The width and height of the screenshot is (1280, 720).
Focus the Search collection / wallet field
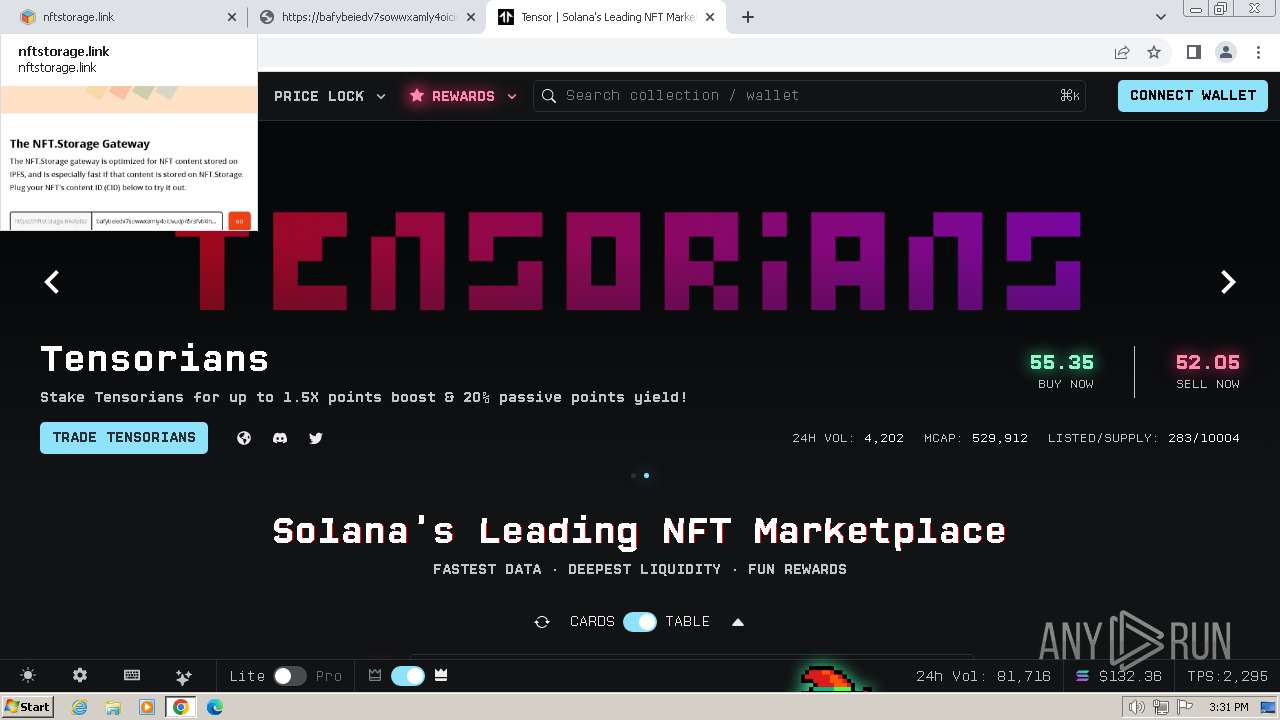pyautogui.click(x=810, y=96)
